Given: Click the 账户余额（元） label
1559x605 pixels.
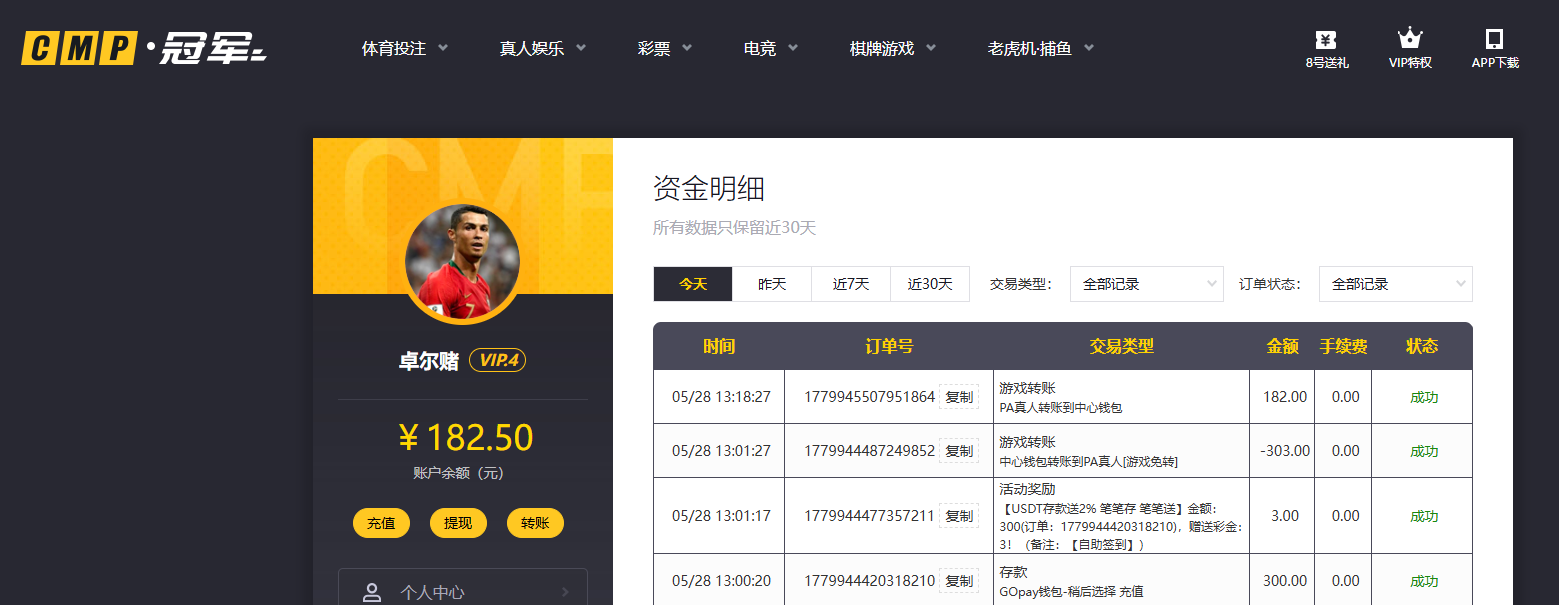Looking at the screenshot, I should click(458, 474).
